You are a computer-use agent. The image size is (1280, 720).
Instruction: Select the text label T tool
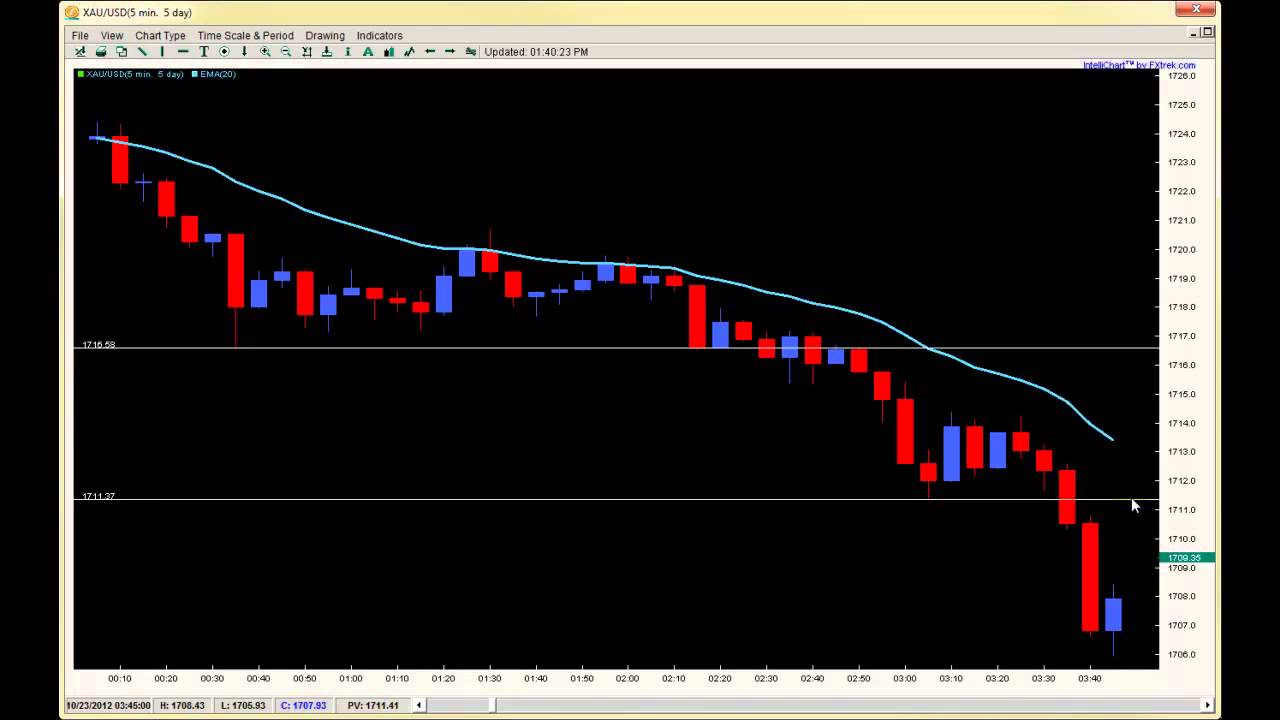coord(204,52)
